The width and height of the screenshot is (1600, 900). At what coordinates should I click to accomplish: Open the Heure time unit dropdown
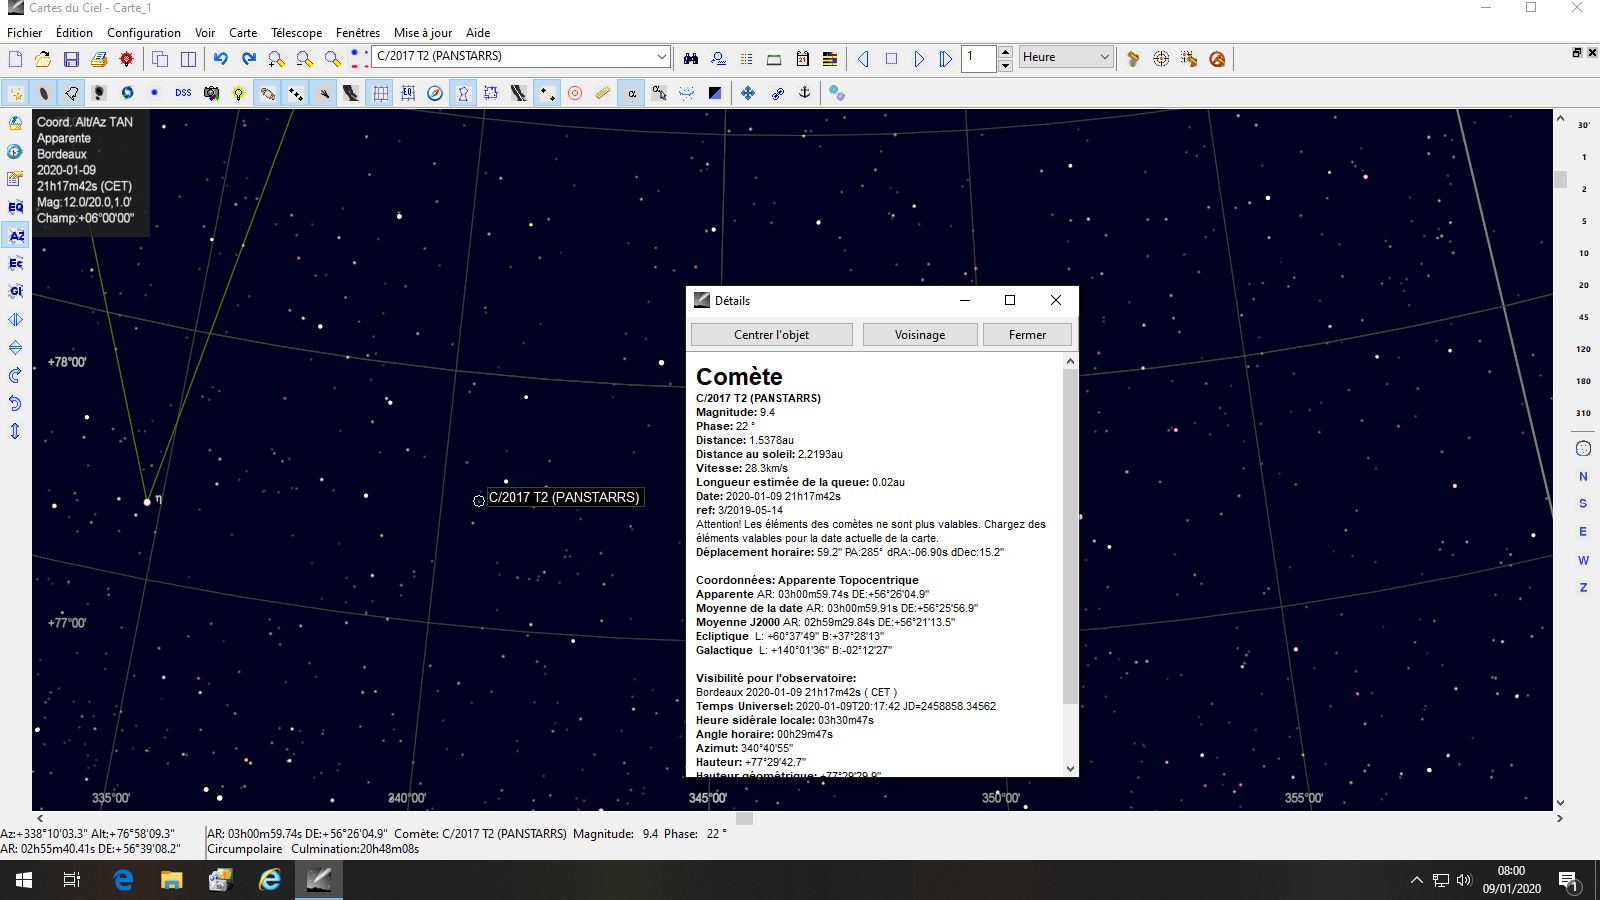click(x=1104, y=57)
